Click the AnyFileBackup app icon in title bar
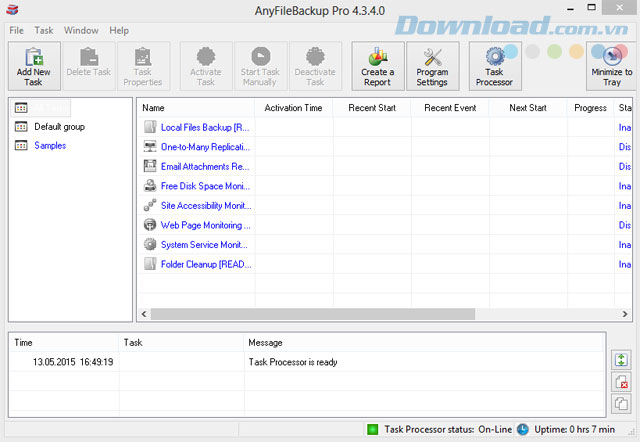 (12, 9)
